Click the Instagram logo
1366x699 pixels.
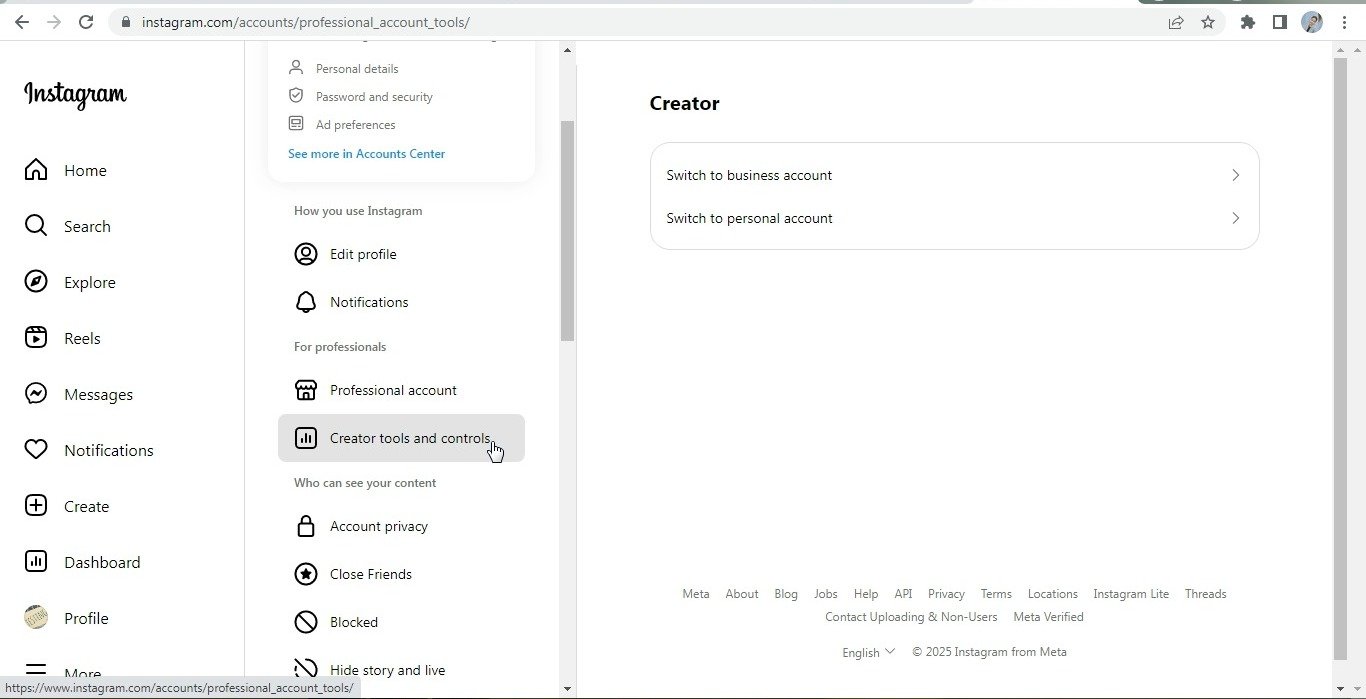(x=75, y=95)
